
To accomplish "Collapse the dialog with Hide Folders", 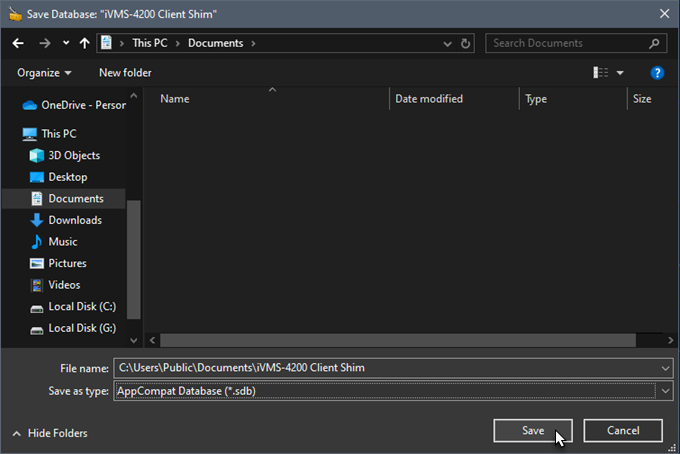I will (x=49, y=433).
